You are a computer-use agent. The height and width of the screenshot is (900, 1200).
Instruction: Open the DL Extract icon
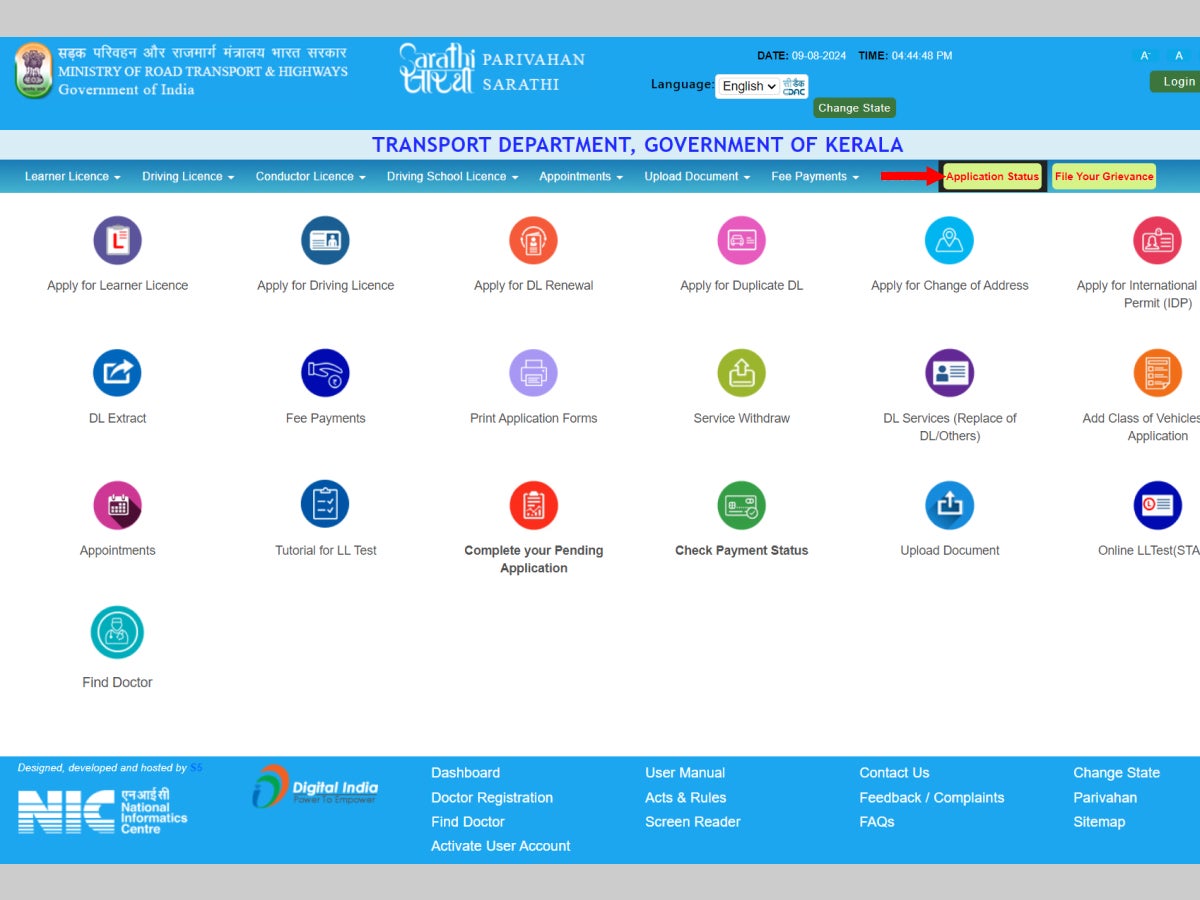click(x=118, y=373)
